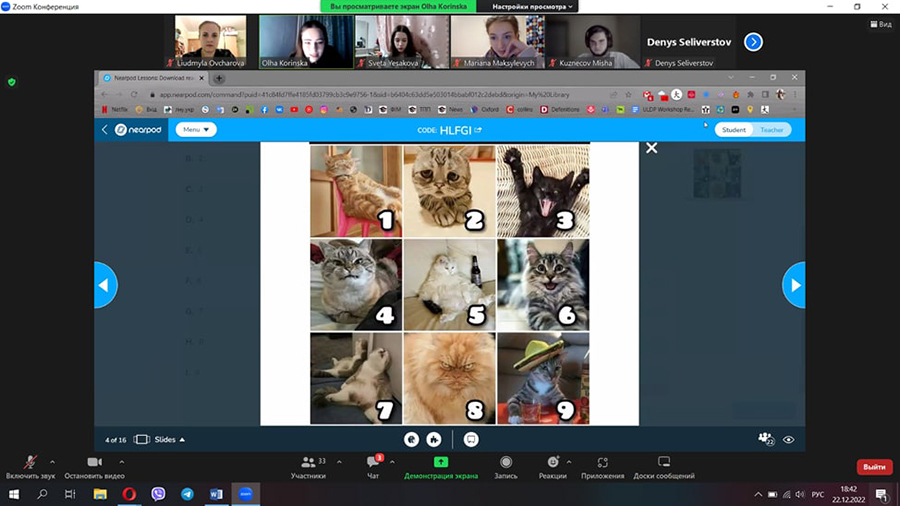This screenshot has height=506, width=900.
Task: Select Kuznecov Misha's video thumbnail
Action: tap(592, 42)
